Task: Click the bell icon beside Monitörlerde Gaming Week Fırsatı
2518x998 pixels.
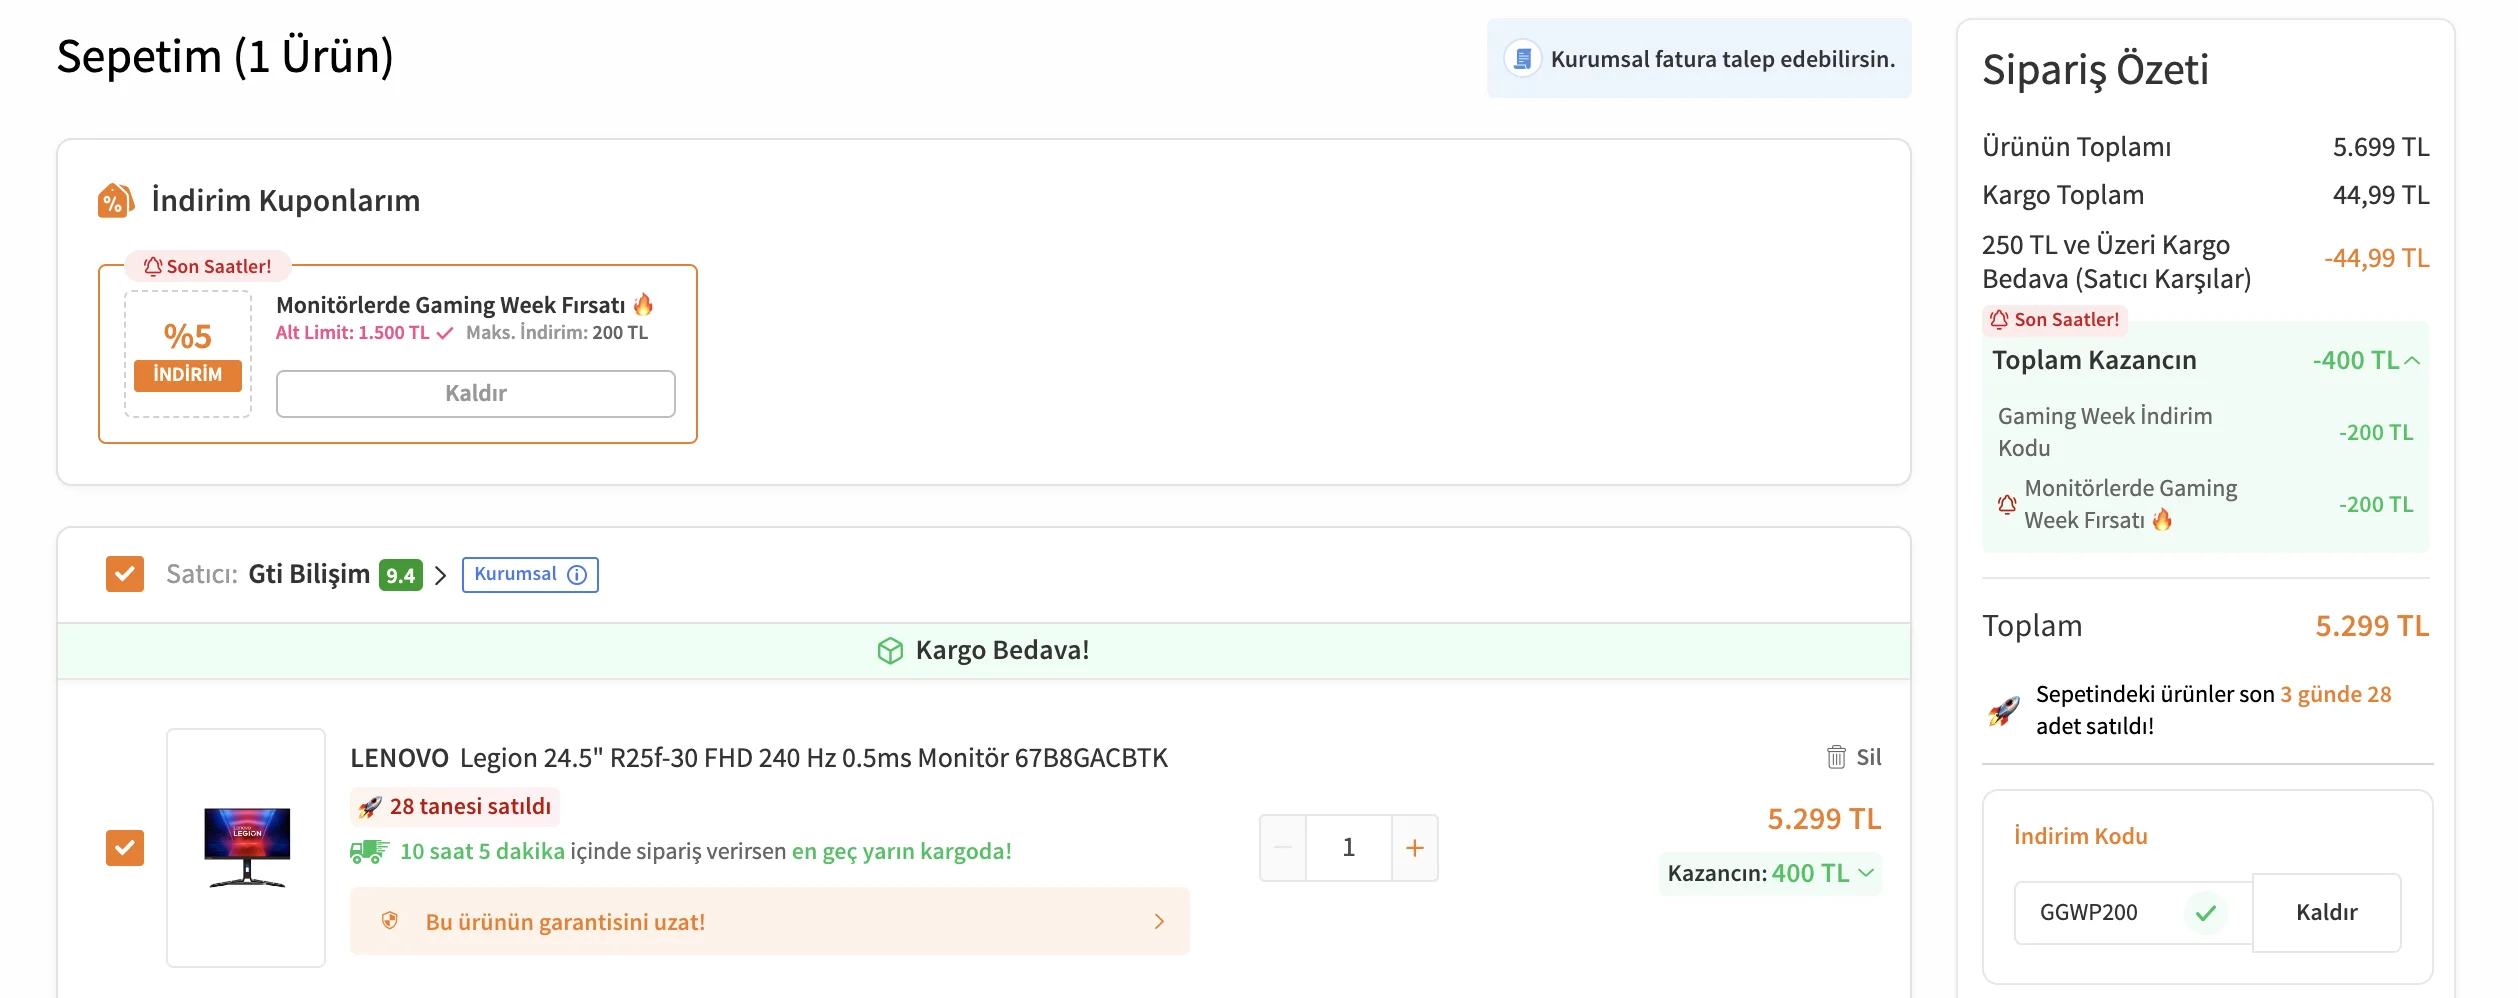Action: pos(2007,504)
